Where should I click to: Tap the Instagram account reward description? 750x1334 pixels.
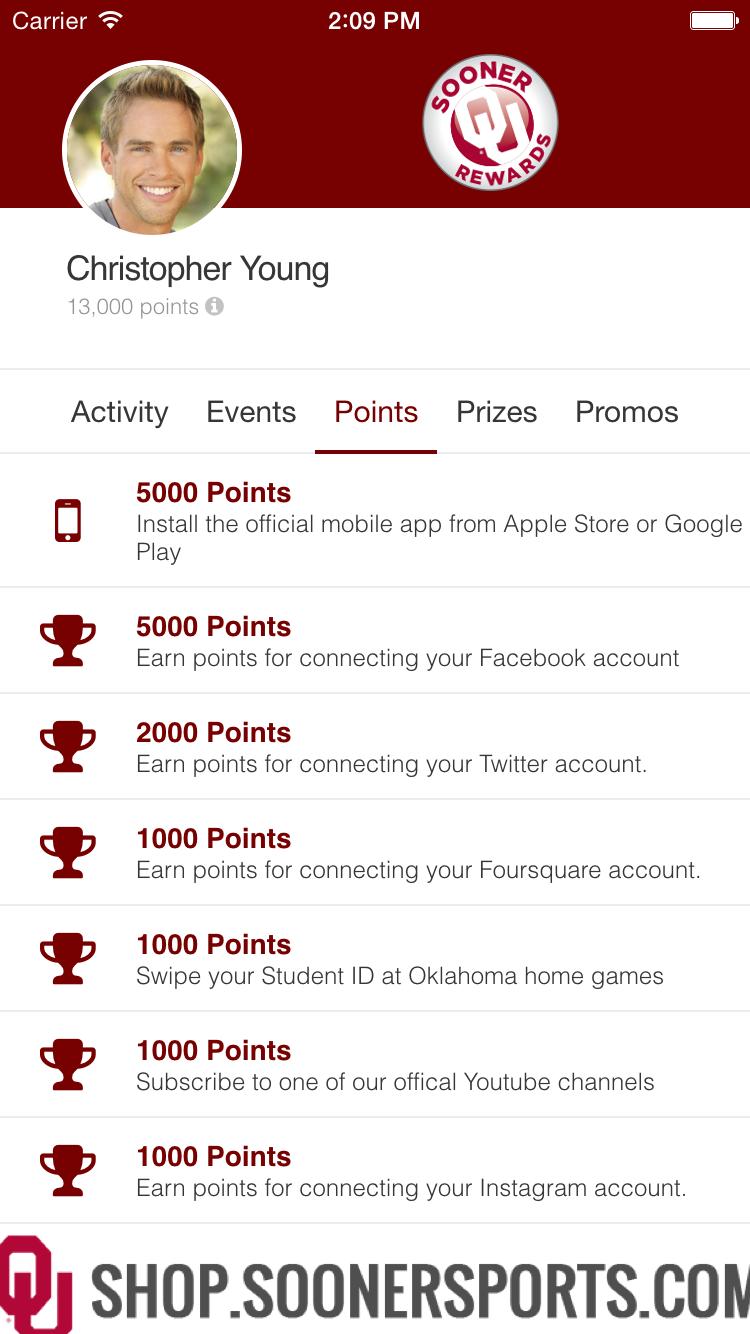pos(411,1188)
